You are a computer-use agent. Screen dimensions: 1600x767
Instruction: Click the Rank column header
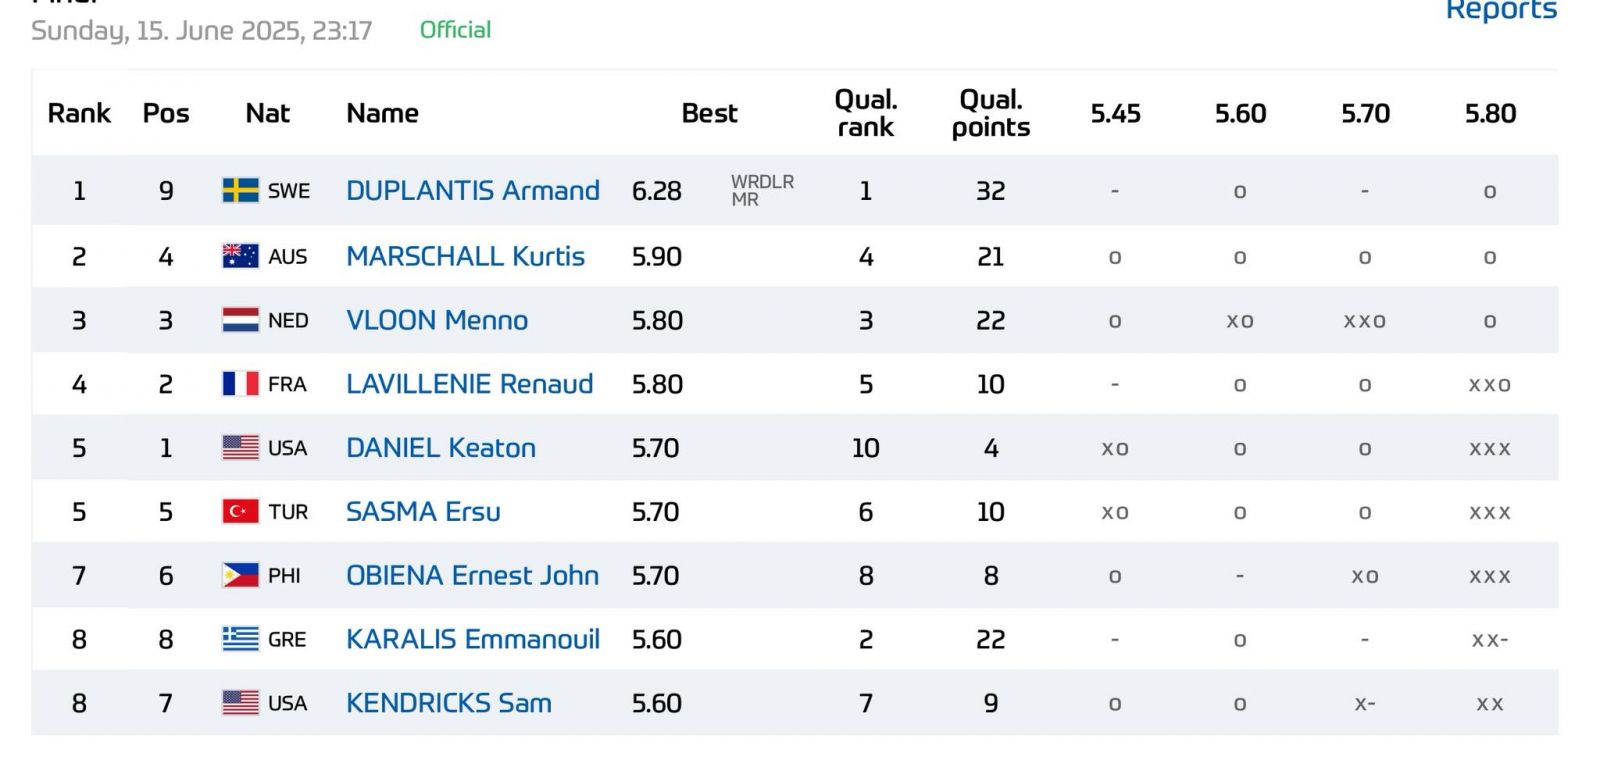[79, 113]
